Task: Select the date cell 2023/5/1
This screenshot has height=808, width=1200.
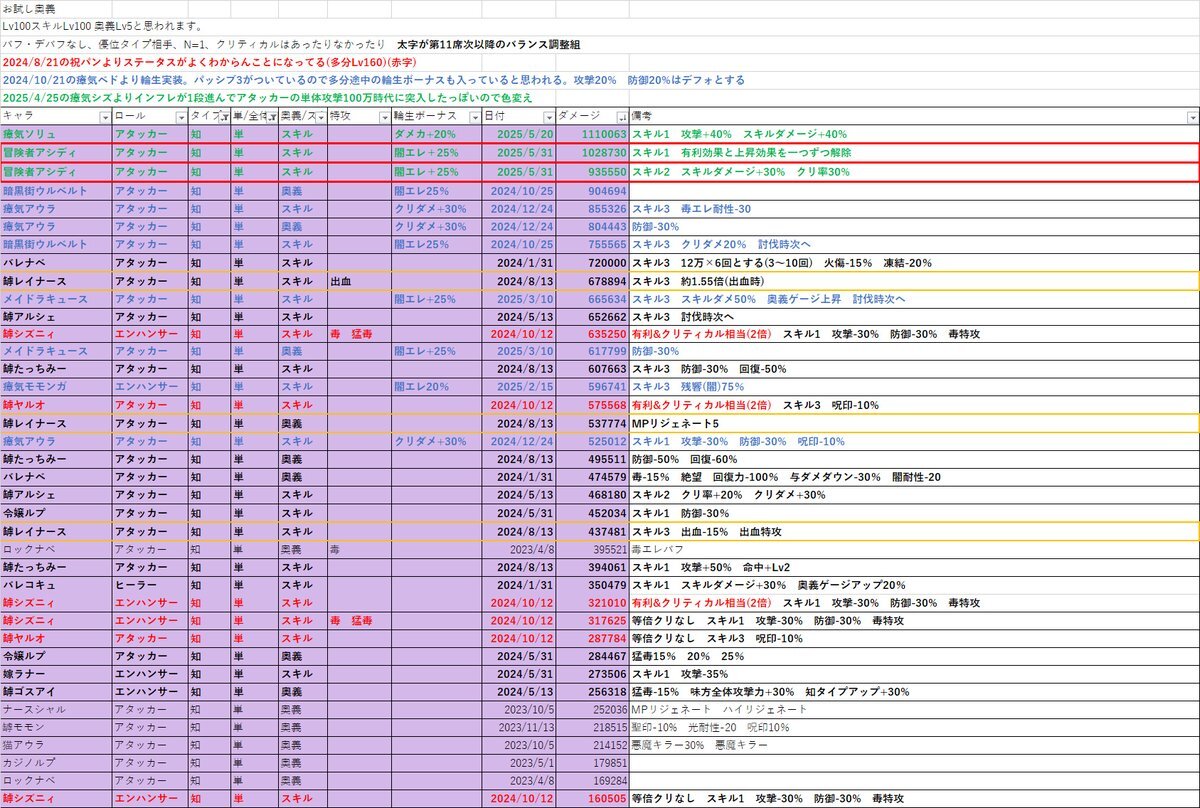Action: point(518,763)
